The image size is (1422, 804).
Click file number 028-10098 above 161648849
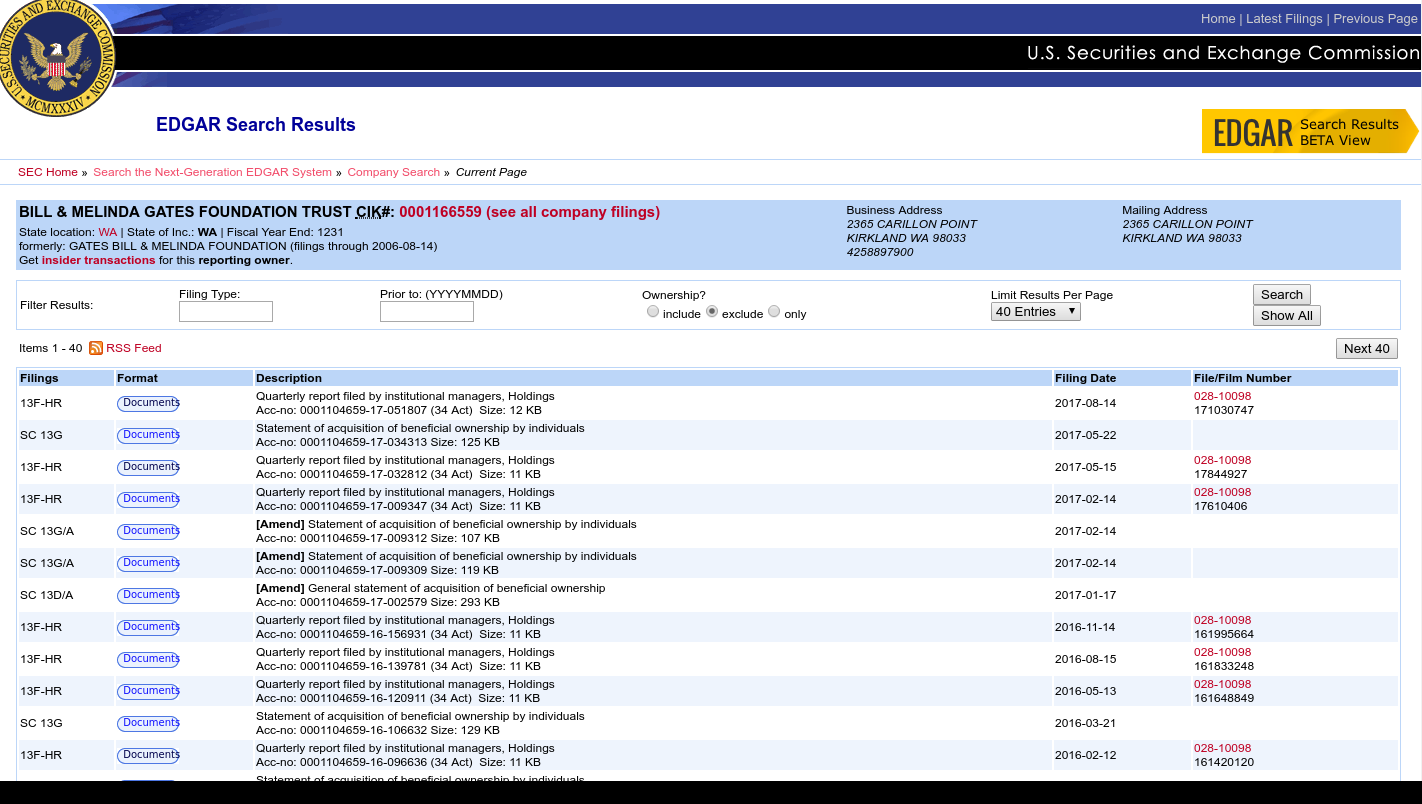(1222, 684)
